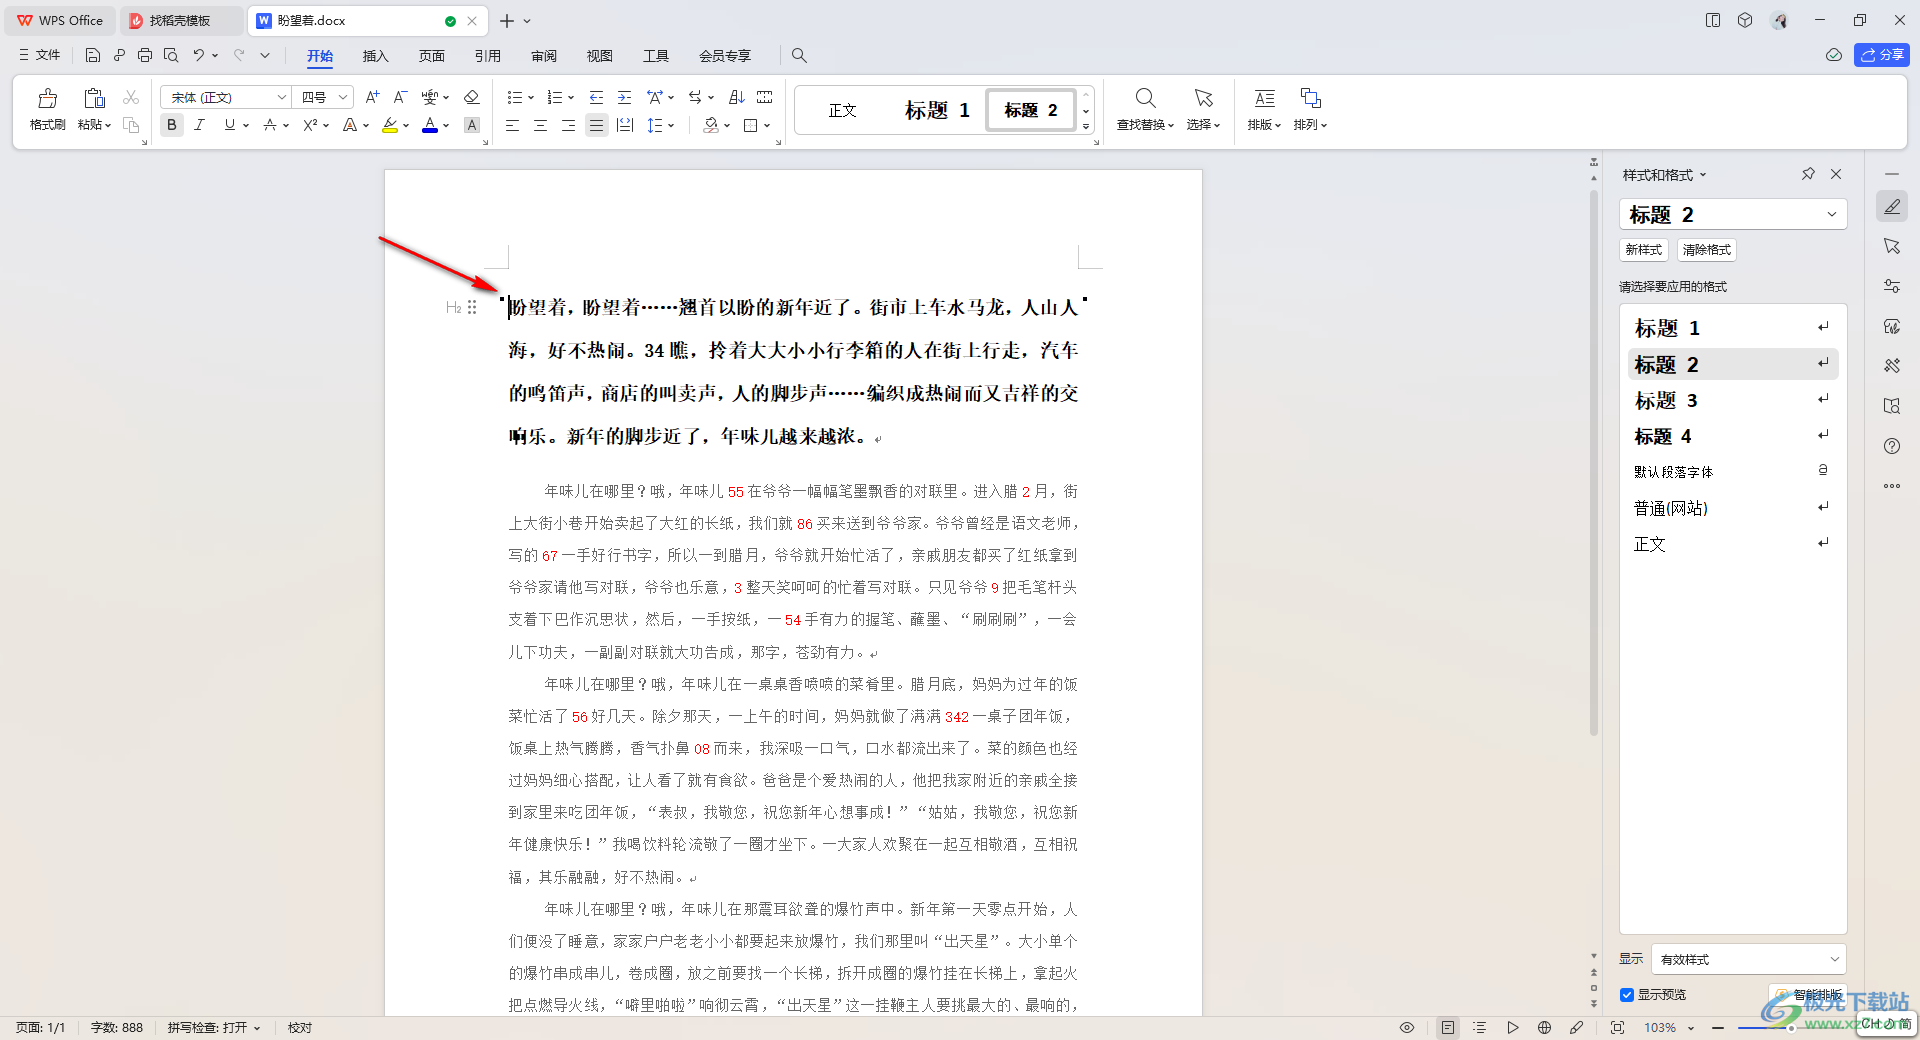1920x1040 pixels.
Task: Apply the 标题 1 style from ribbon gallery
Action: click(937, 110)
